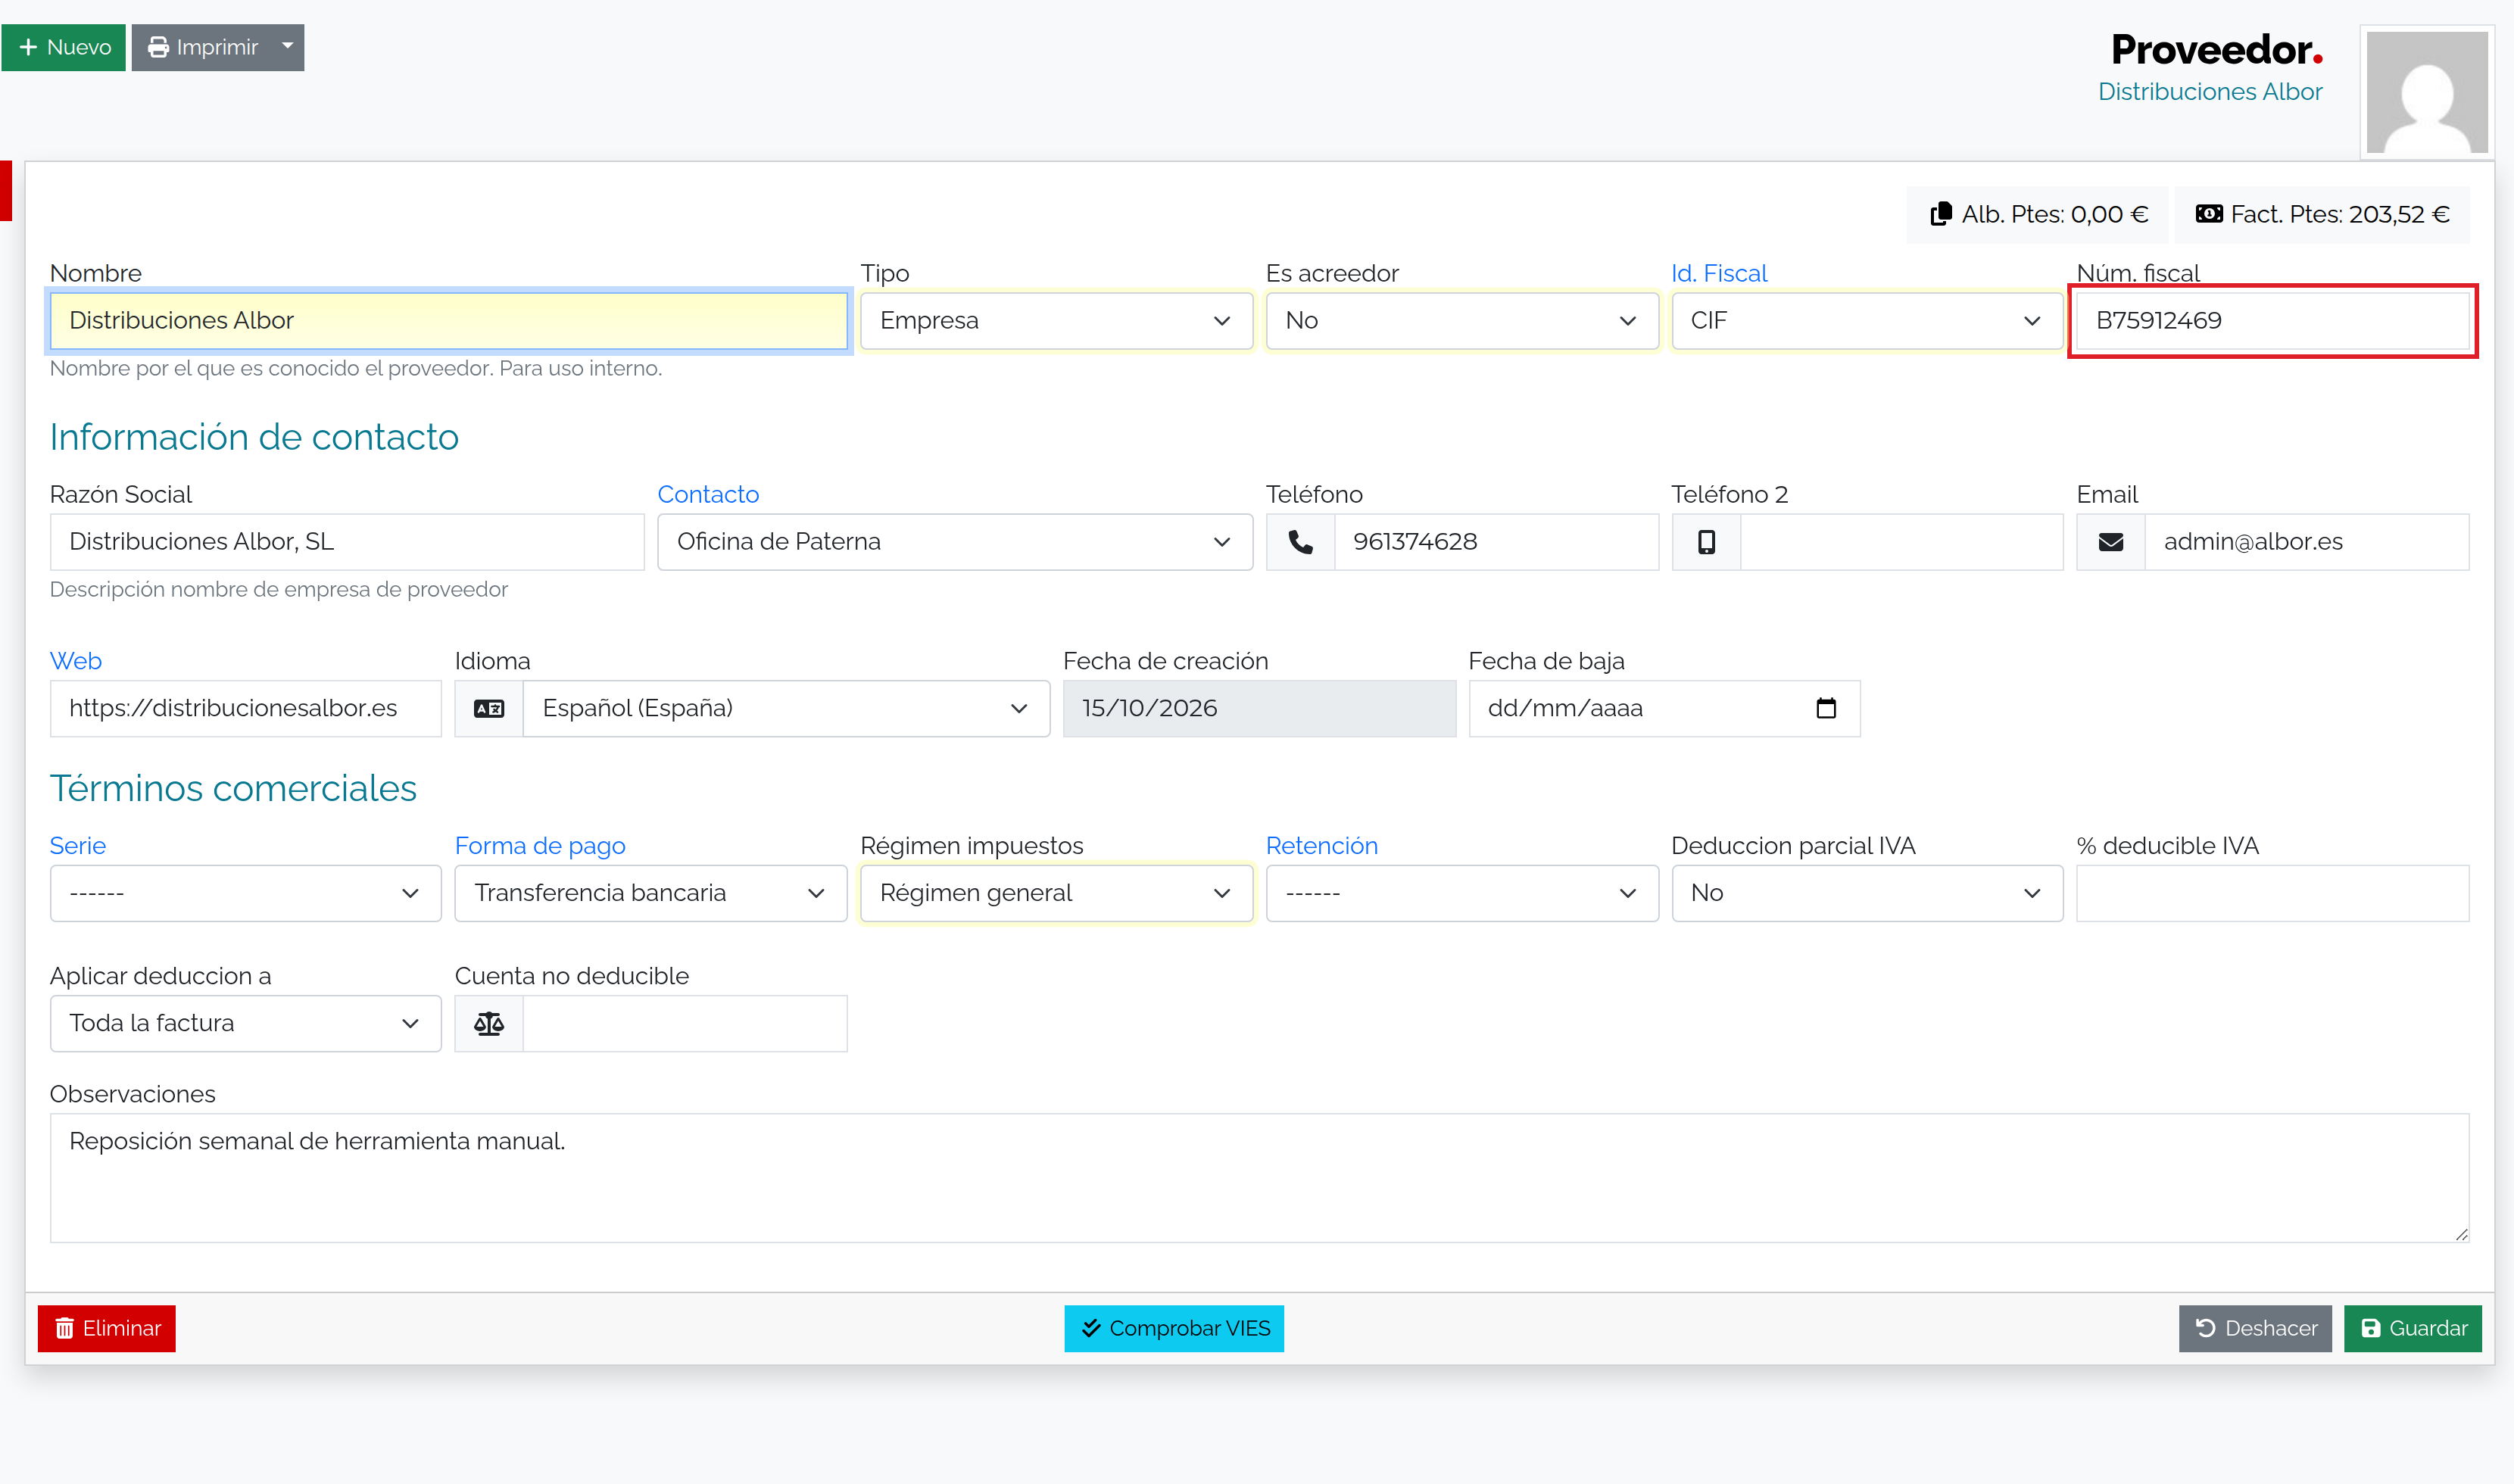Viewport: 2514px width, 1484px height.
Task: Expand the Contacto dropdown Oficina de Paterna
Action: [955, 542]
